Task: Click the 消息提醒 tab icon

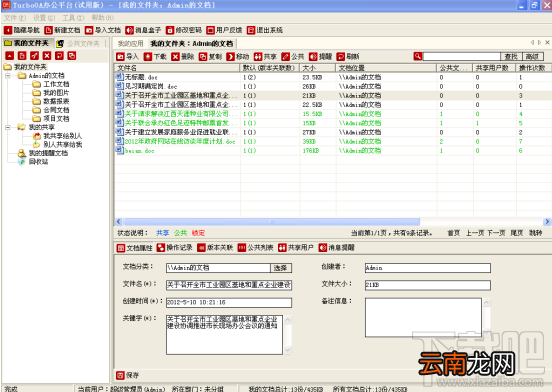Action: pyautogui.click(x=323, y=248)
